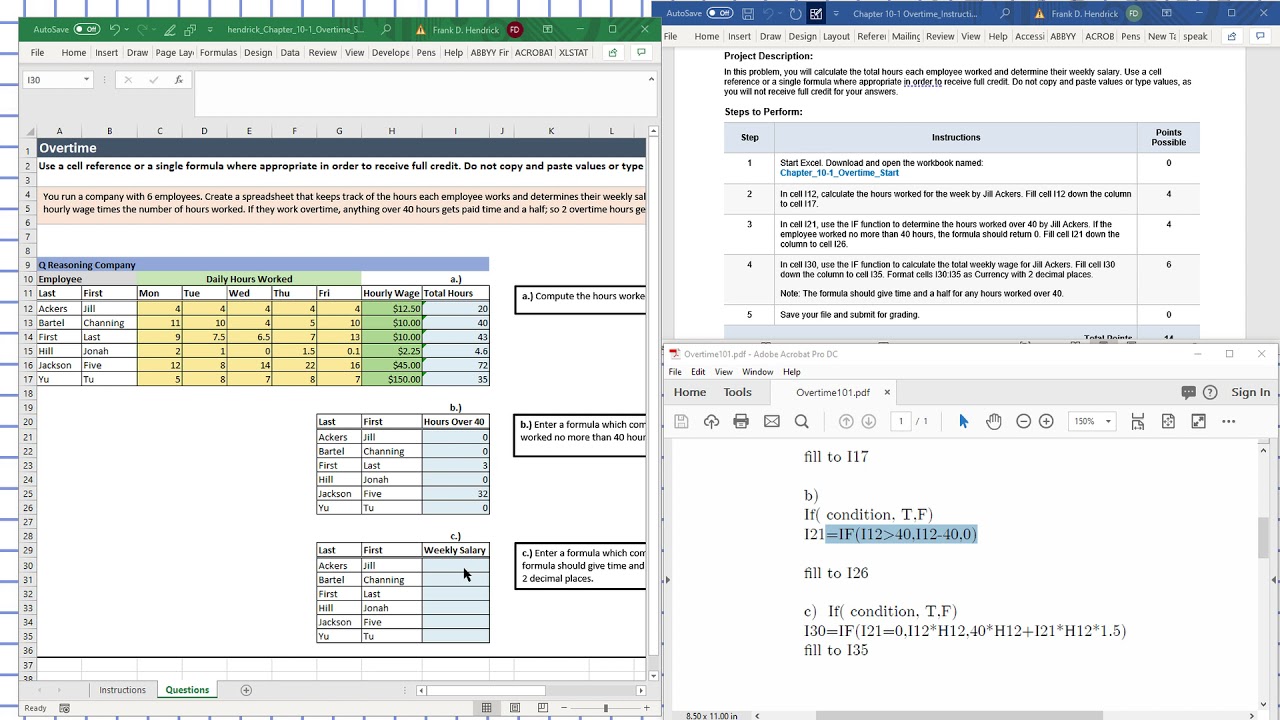Open the Review tab in Word
This screenshot has width=1280, height=720.
point(940,36)
